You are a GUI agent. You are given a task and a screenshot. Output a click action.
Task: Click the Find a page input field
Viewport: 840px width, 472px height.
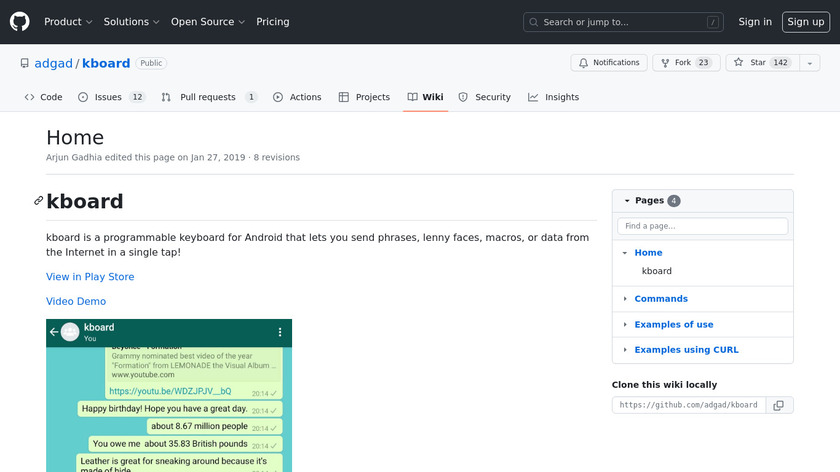pos(702,227)
